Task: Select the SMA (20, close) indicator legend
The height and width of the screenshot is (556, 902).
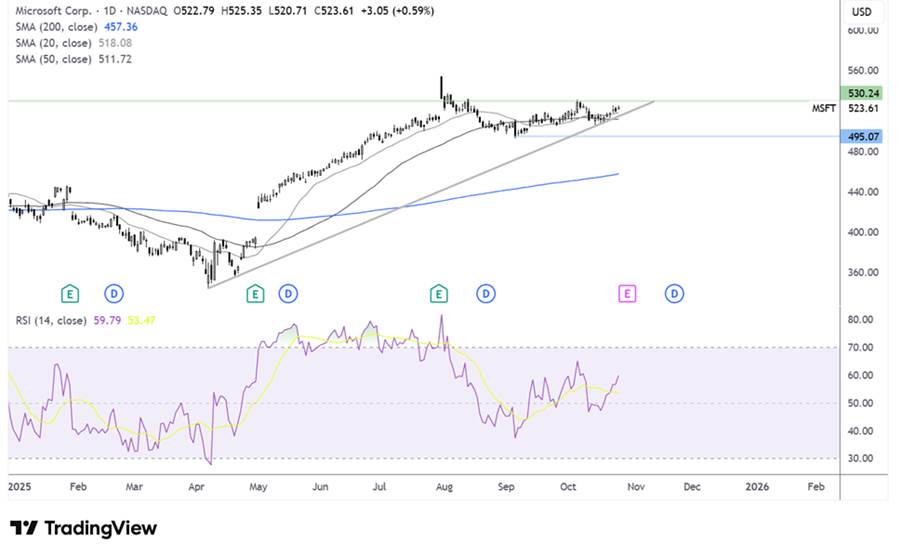Action: tap(53, 43)
